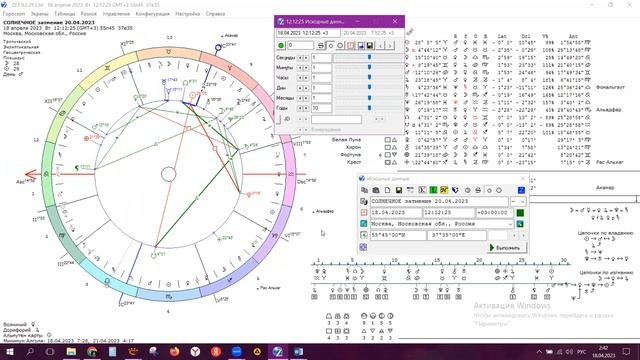Click the strikethrough S icon in dynamics toolbar
The width and height of the screenshot is (640, 360).
321,45
